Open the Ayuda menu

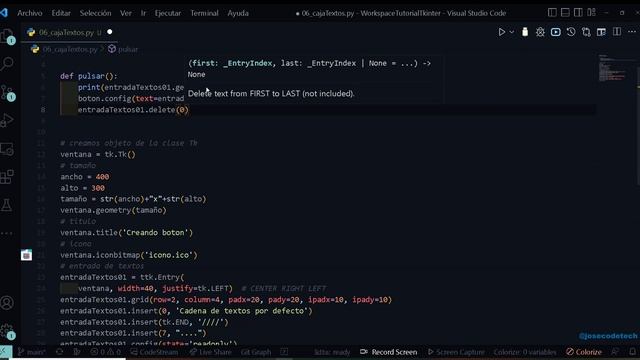[238, 13]
